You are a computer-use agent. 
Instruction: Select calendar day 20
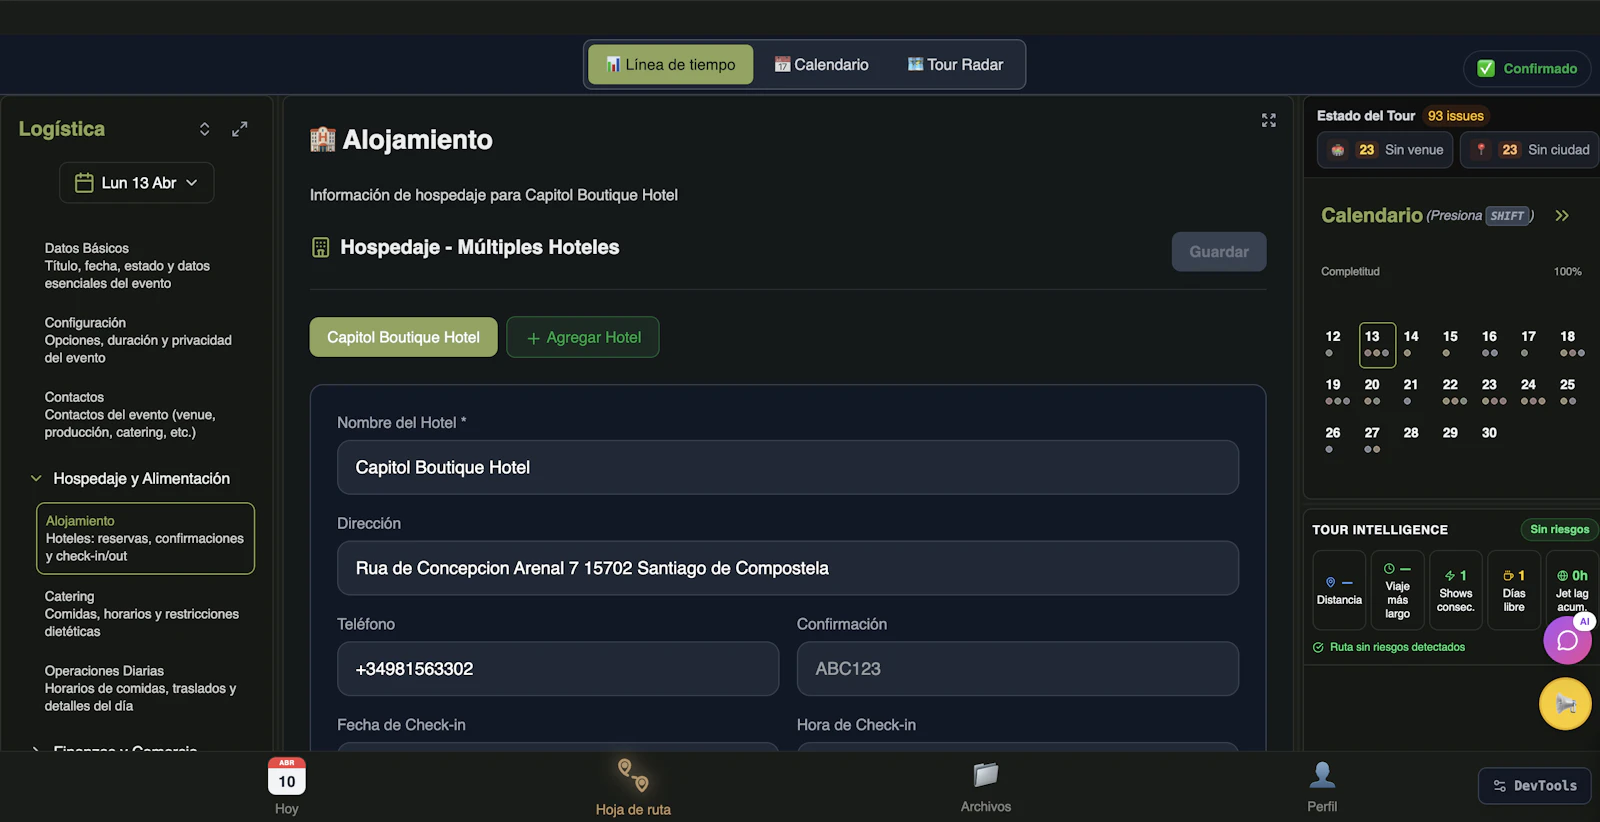[x=1372, y=392]
